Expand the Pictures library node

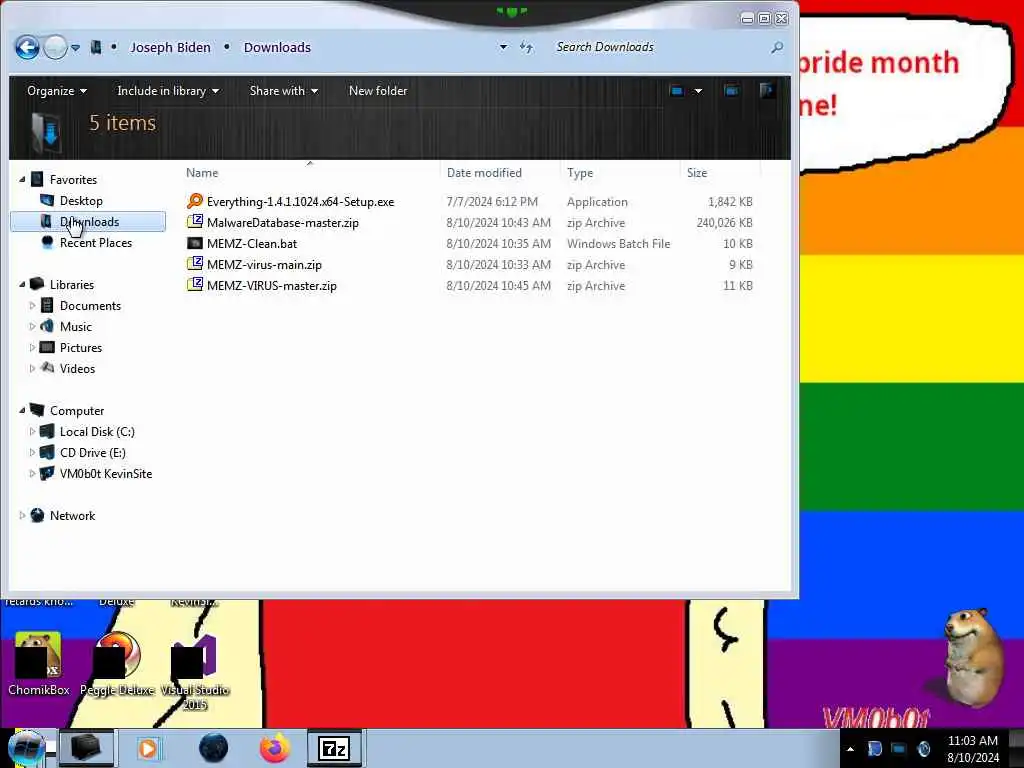coord(32,347)
